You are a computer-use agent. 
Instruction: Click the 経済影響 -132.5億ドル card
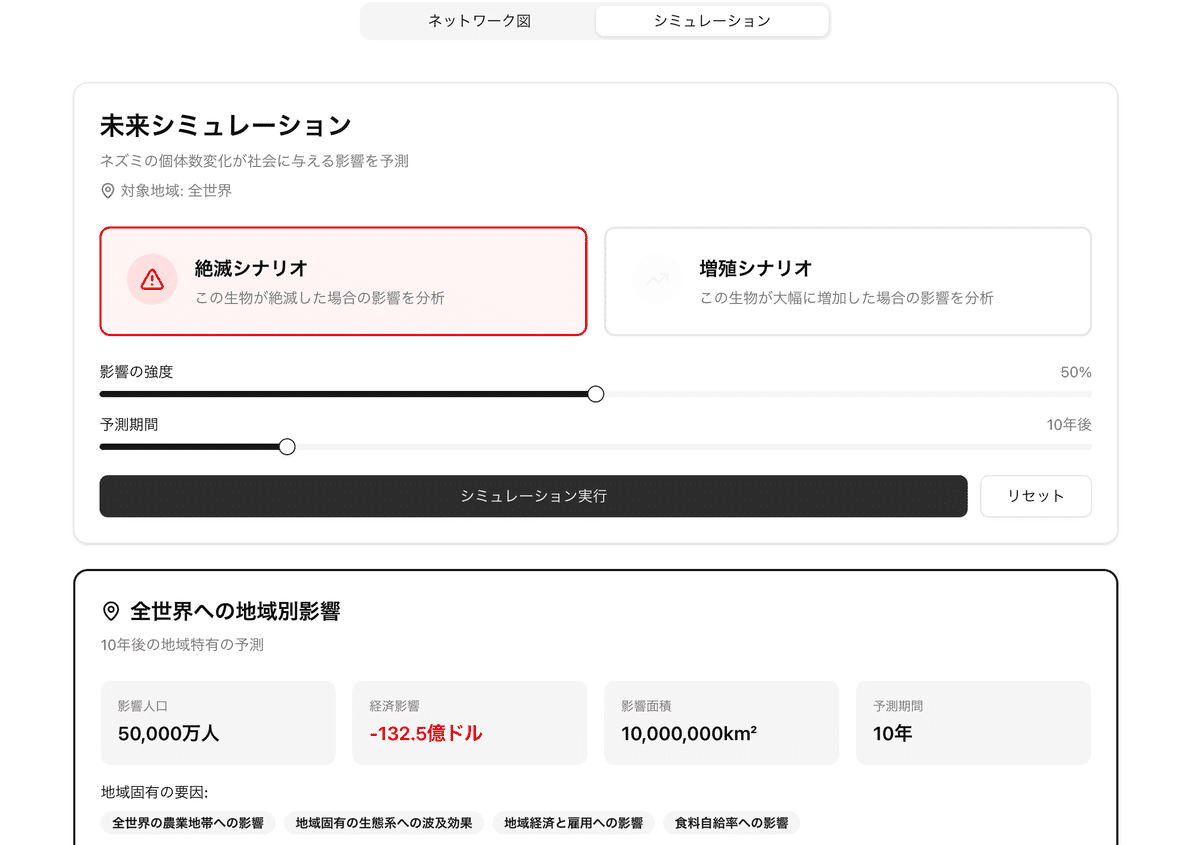pos(470,723)
